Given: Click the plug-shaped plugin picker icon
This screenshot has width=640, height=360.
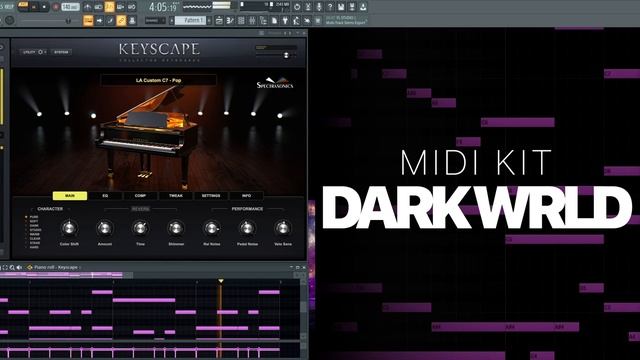Looking at the screenshot, I should tap(285, 20).
